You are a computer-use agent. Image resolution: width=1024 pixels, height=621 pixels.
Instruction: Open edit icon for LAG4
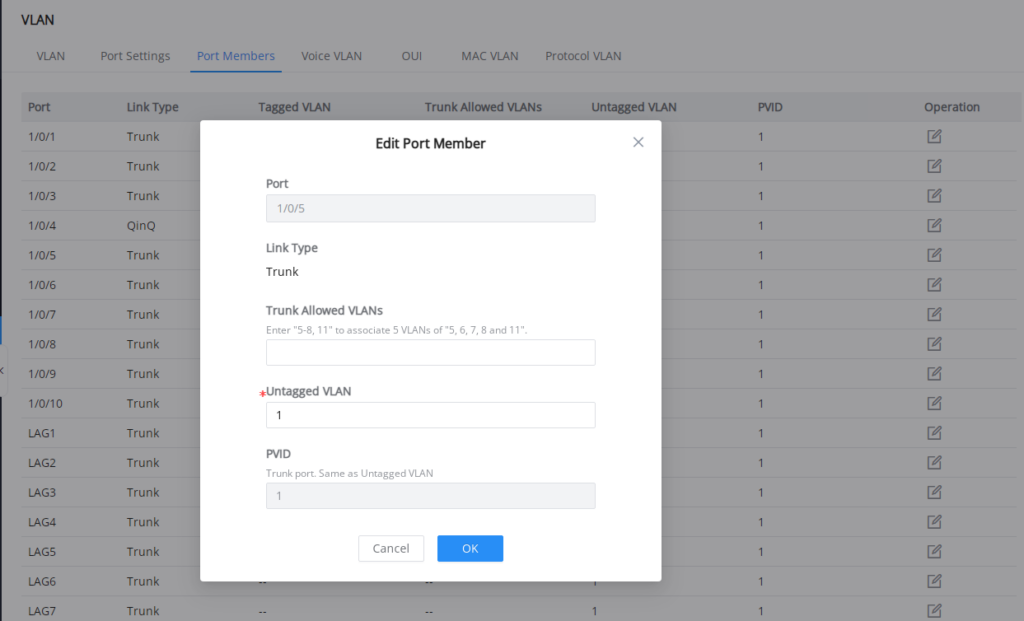(x=934, y=522)
